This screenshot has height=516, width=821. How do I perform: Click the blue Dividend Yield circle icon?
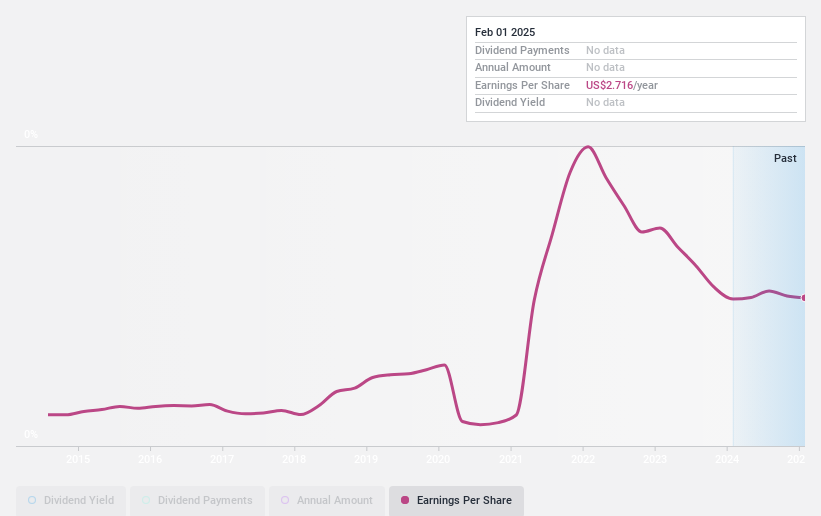point(32,500)
